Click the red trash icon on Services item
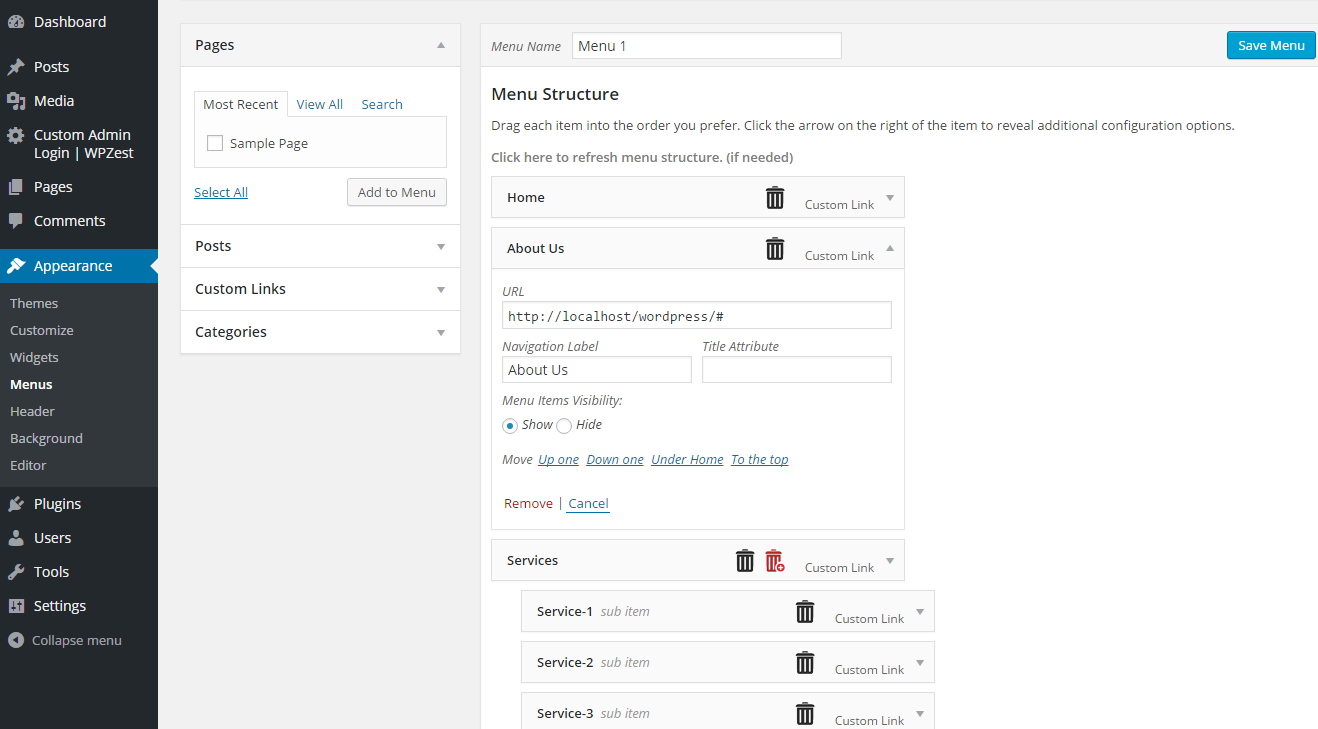This screenshot has height=729, width=1318. 775,560
